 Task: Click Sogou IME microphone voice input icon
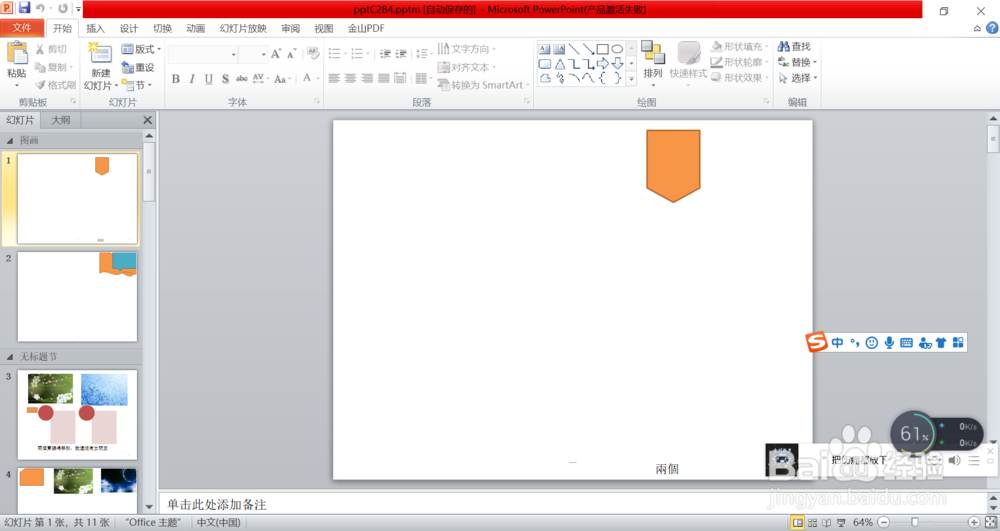(x=889, y=343)
